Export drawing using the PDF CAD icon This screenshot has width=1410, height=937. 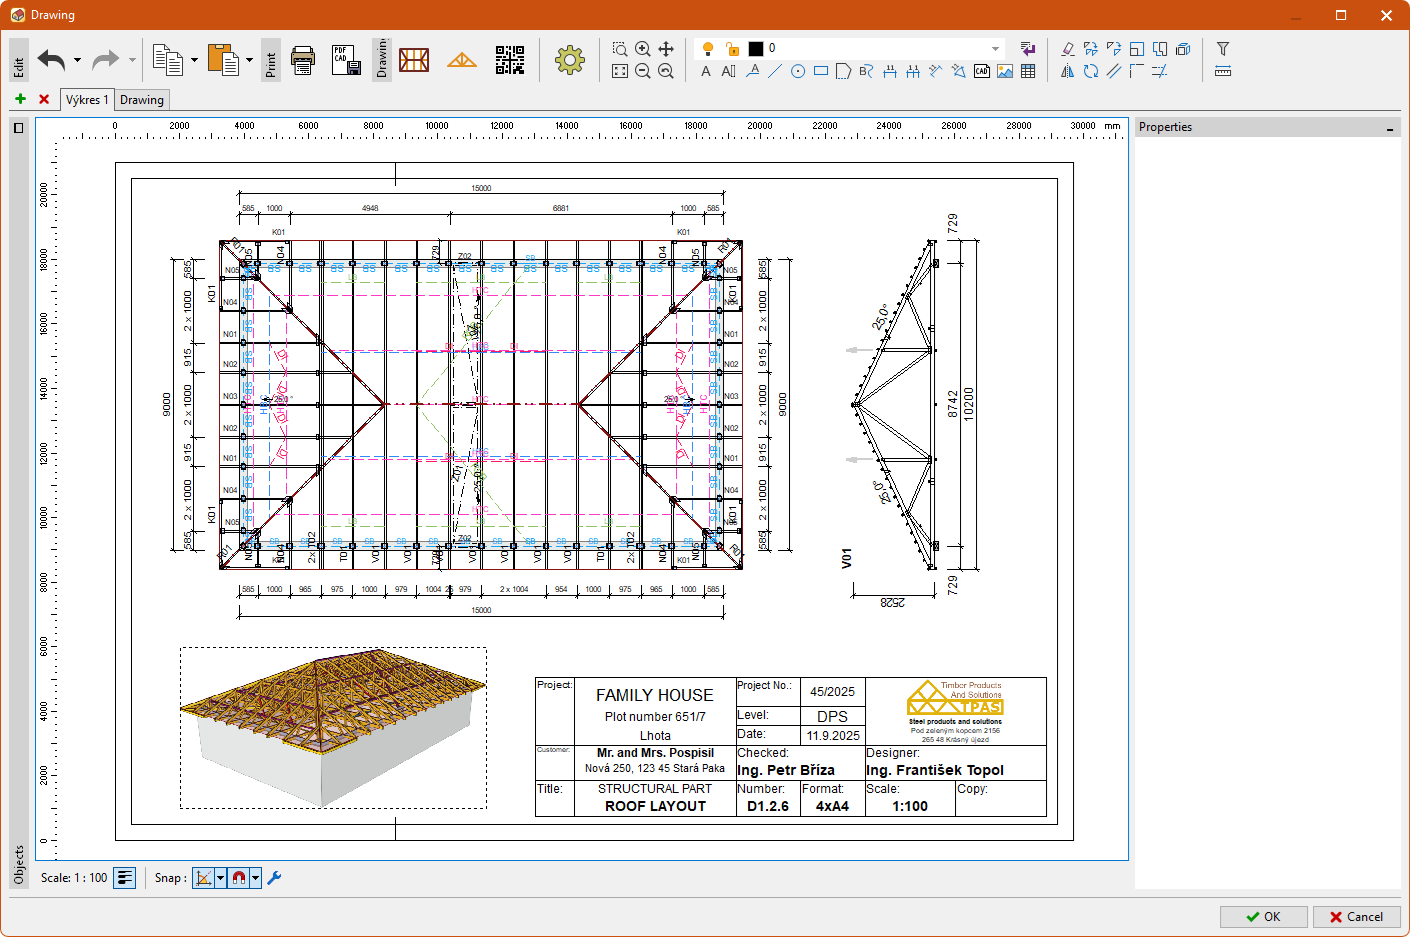(346, 60)
